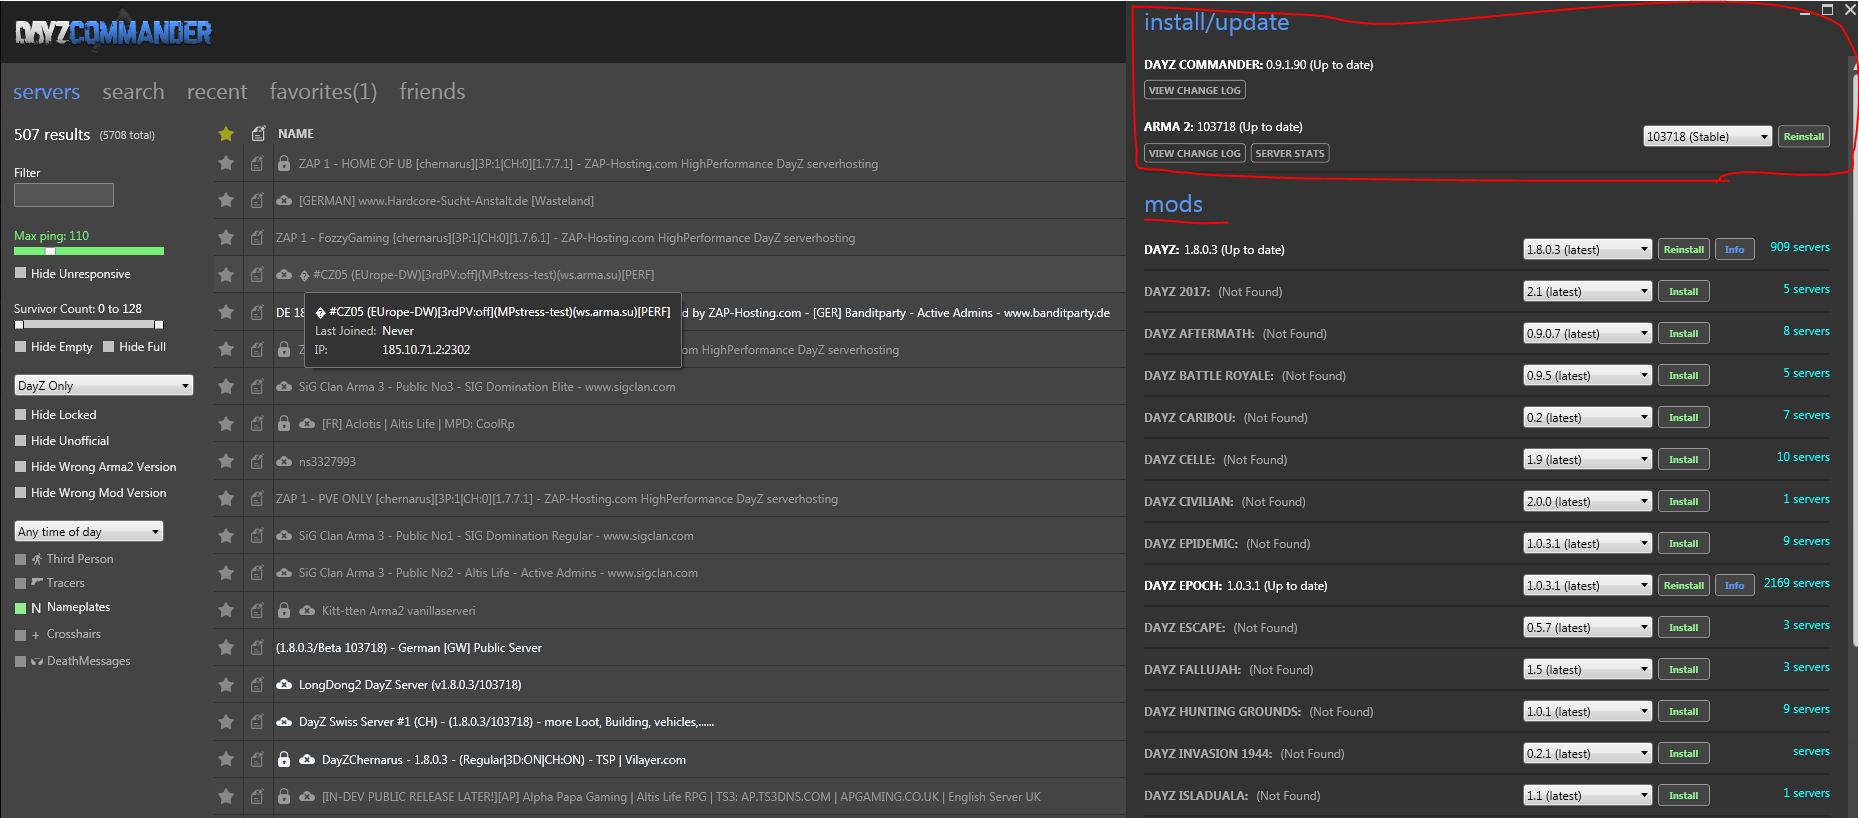
Task: Open the friends tab
Action: 432,92
